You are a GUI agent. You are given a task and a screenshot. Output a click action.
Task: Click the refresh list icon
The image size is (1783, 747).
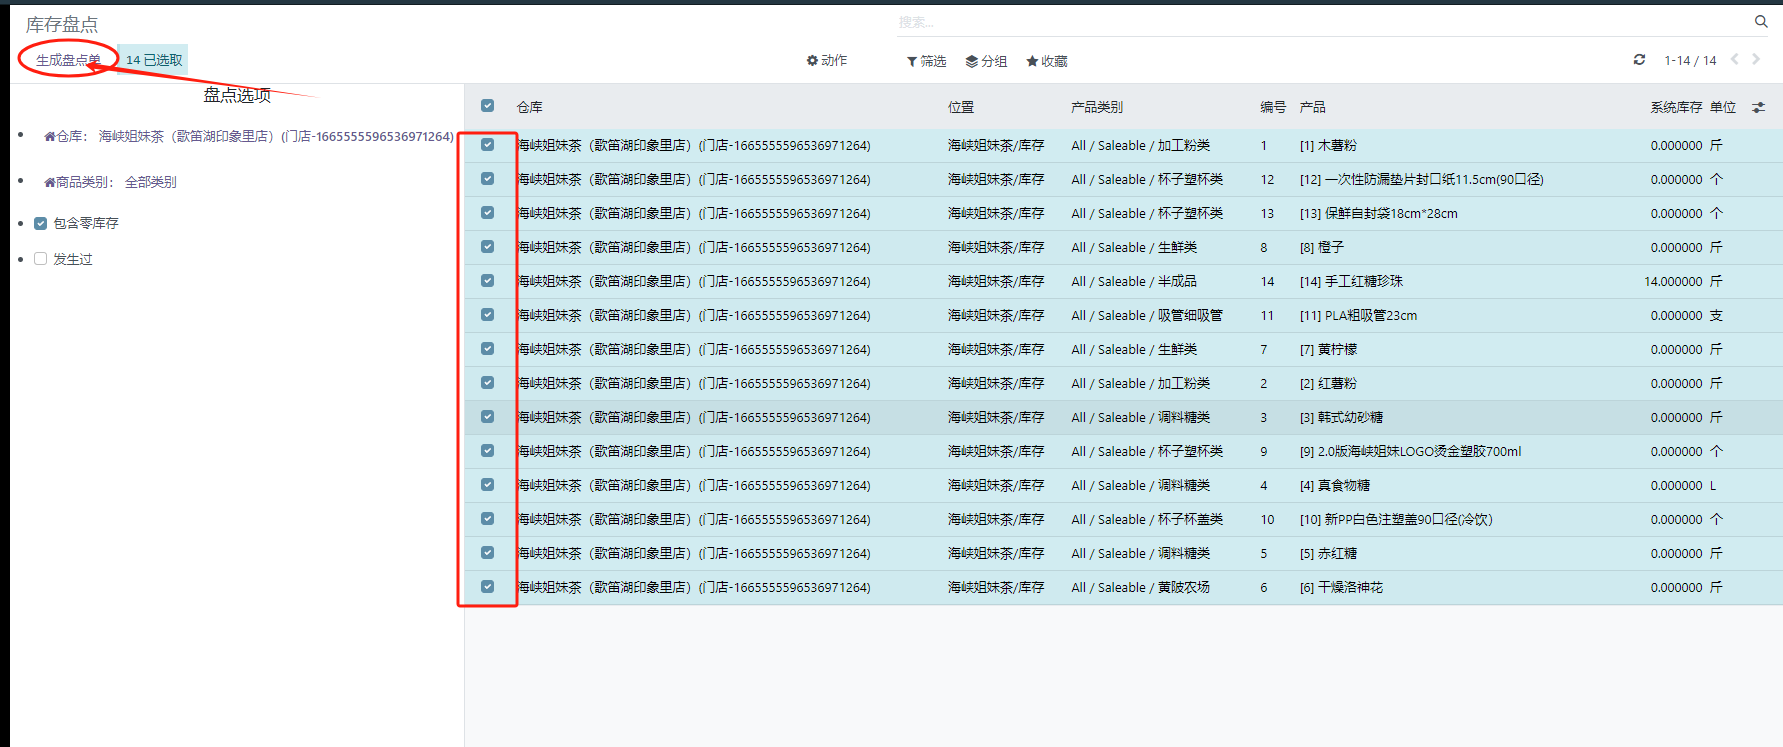(x=1639, y=60)
